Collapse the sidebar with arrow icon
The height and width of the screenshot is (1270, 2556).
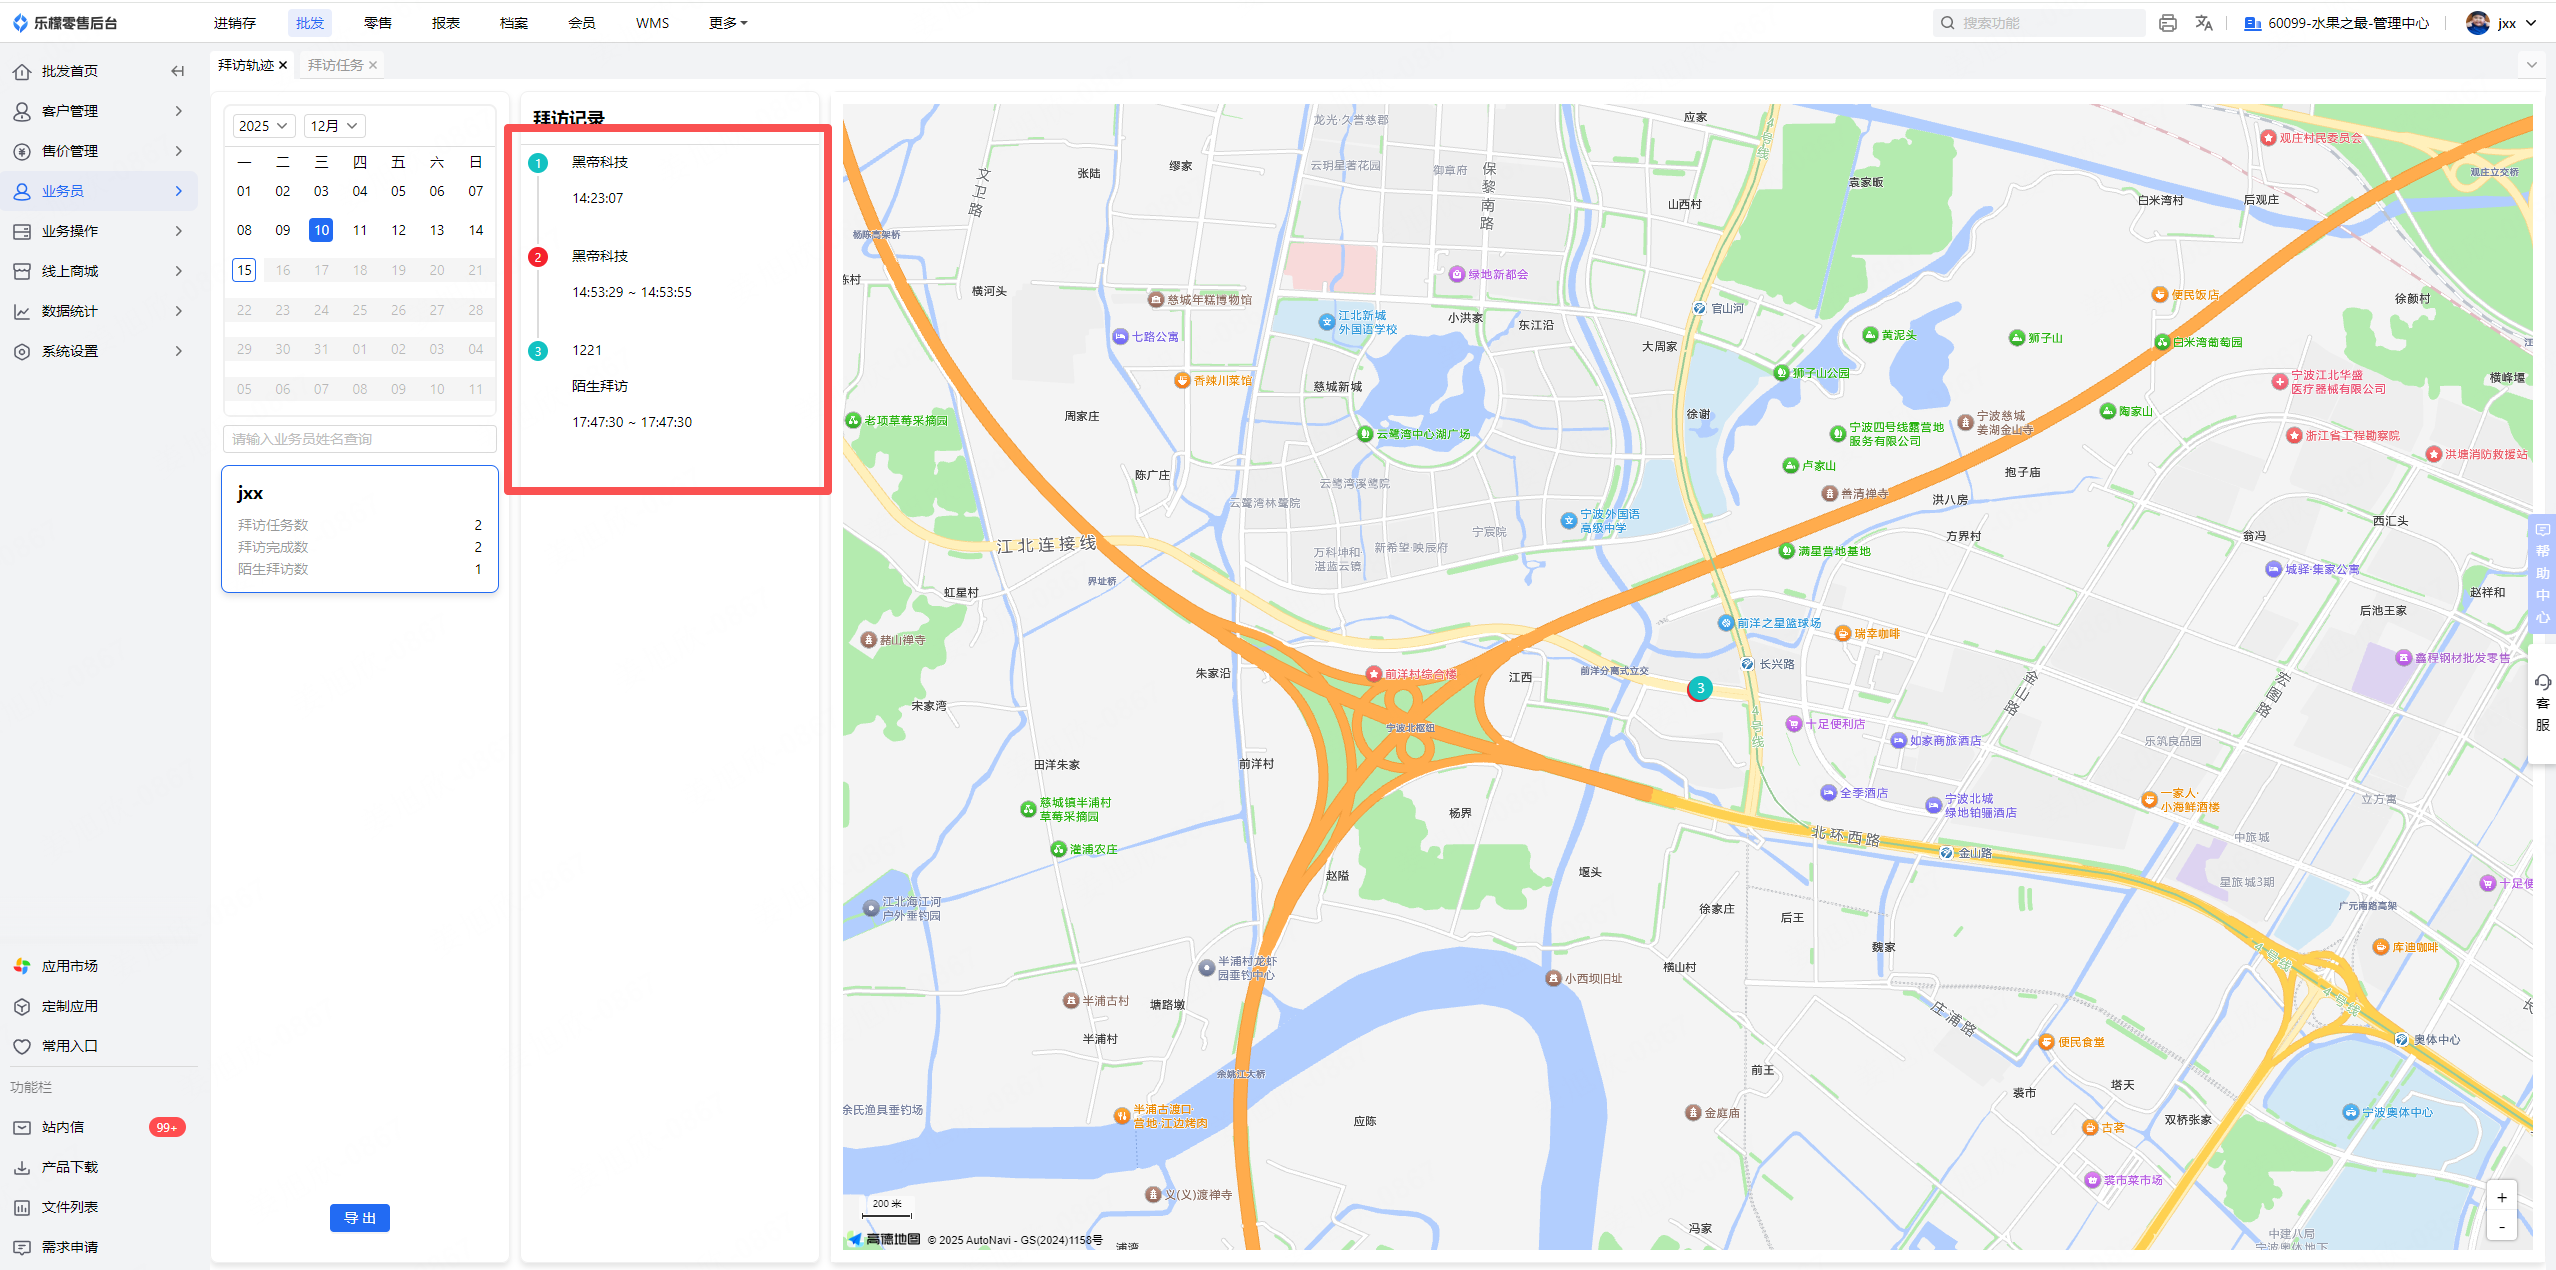click(177, 71)
